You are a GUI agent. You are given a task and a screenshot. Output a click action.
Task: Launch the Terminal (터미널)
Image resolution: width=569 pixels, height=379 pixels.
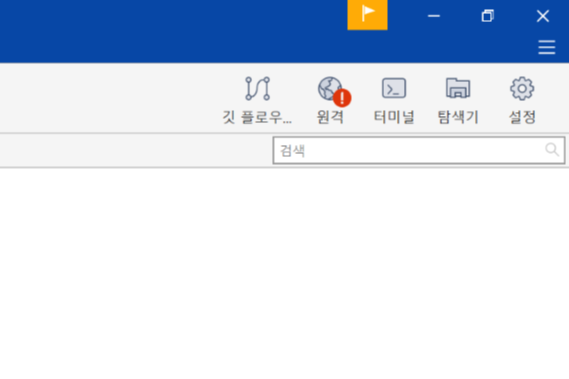tap(394, 100)
